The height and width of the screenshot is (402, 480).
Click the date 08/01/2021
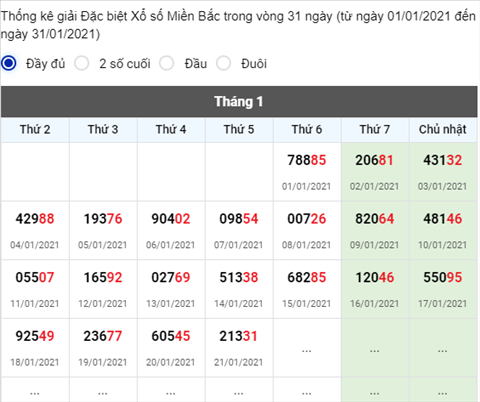(306, 245)
